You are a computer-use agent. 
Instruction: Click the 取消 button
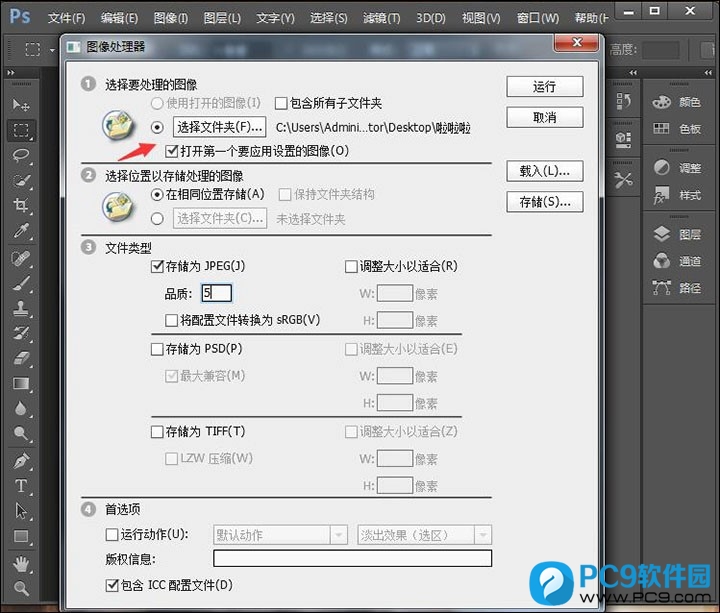click(545, 118)
